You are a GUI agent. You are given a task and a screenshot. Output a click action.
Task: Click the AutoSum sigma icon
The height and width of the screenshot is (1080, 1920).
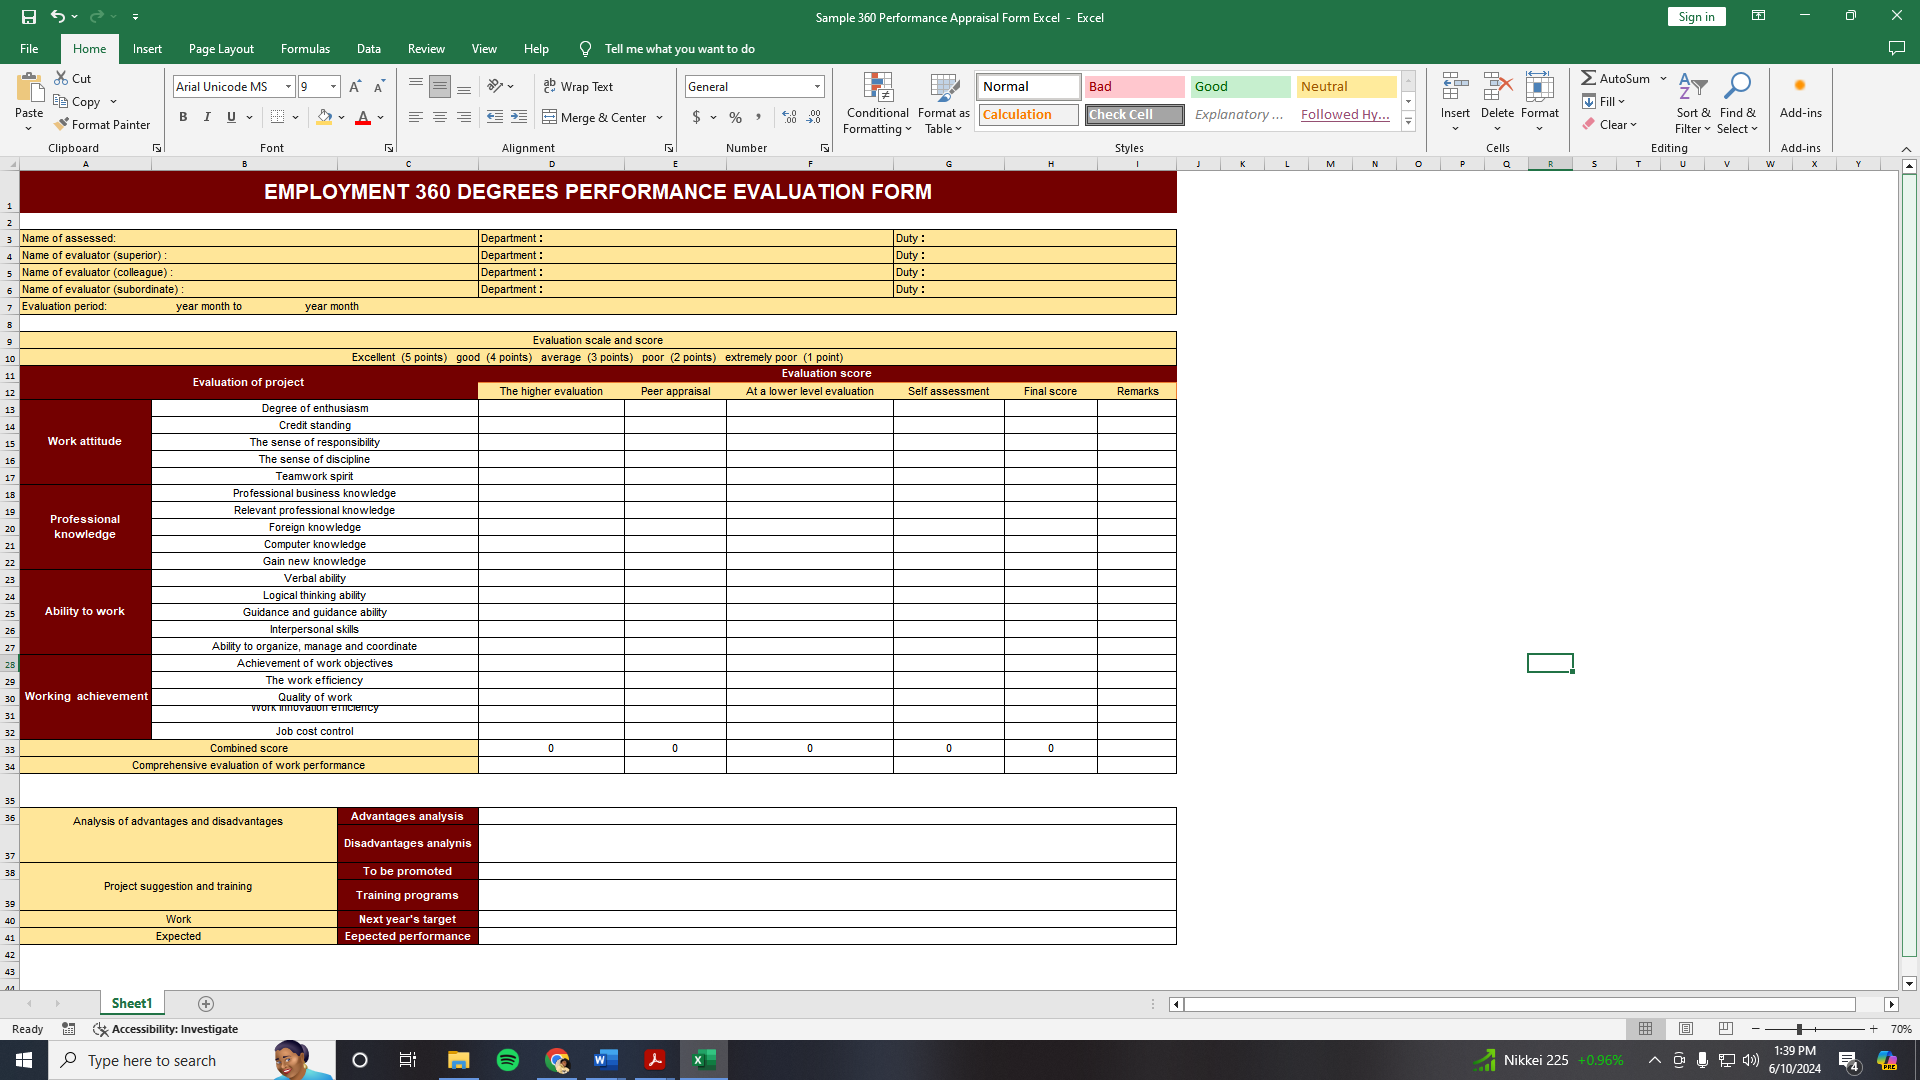(1589, 78)
